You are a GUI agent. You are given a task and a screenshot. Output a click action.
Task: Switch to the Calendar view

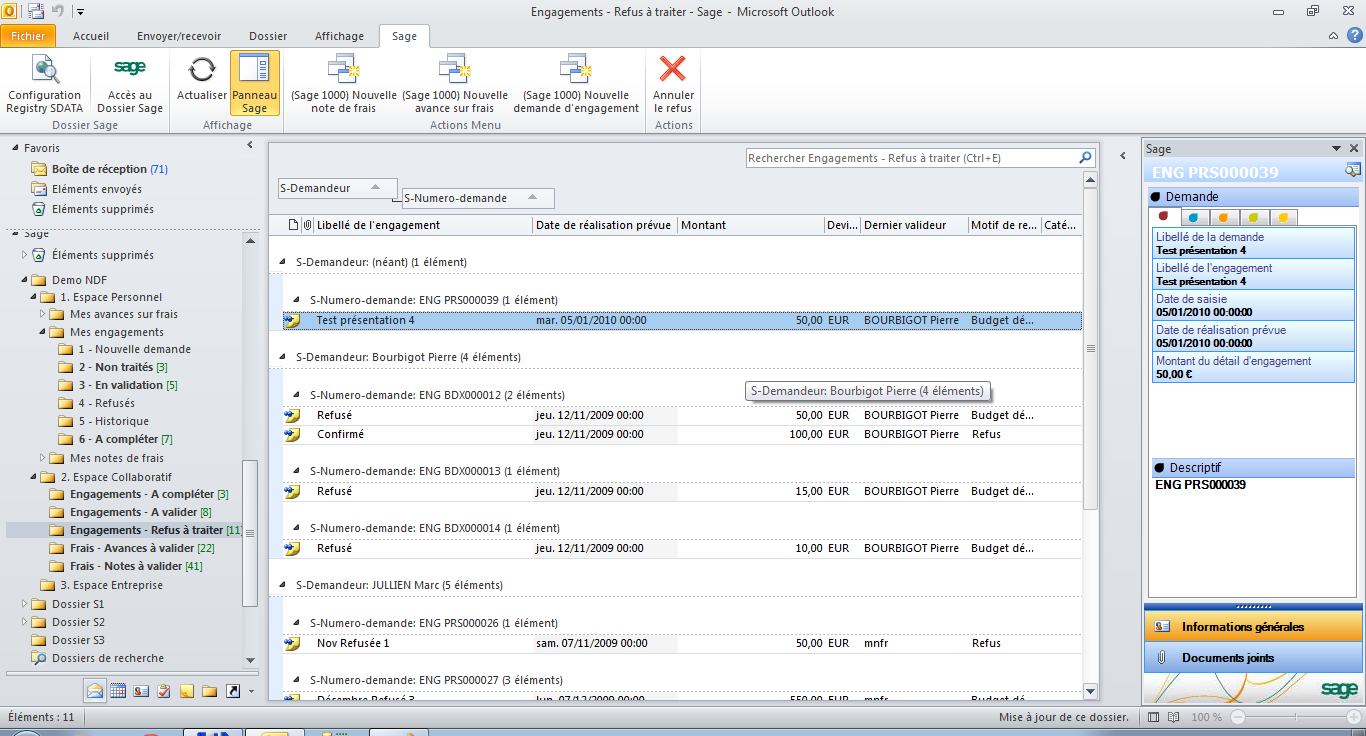tap(118, 690)
